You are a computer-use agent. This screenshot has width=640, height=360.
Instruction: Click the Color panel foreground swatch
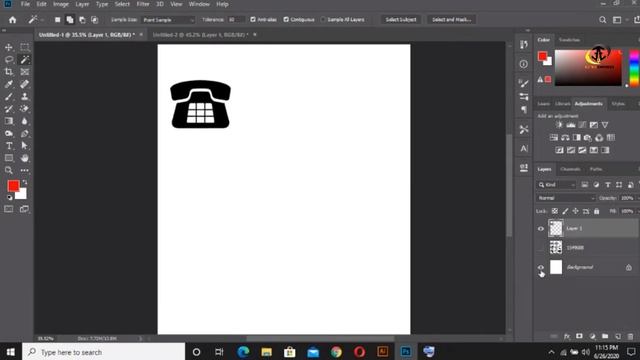coord(542,56)
